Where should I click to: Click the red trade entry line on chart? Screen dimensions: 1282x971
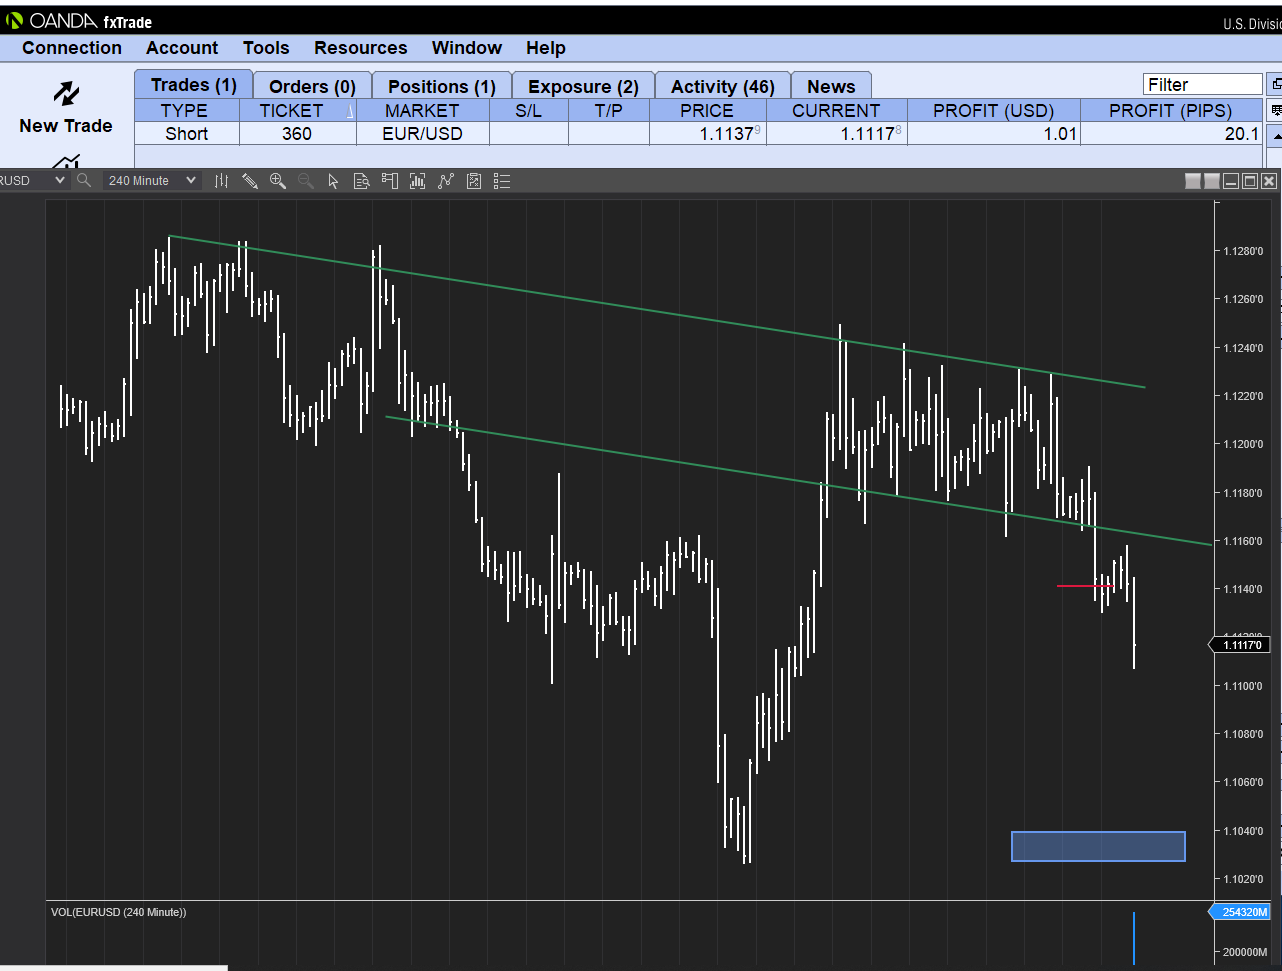[1086, 586]
